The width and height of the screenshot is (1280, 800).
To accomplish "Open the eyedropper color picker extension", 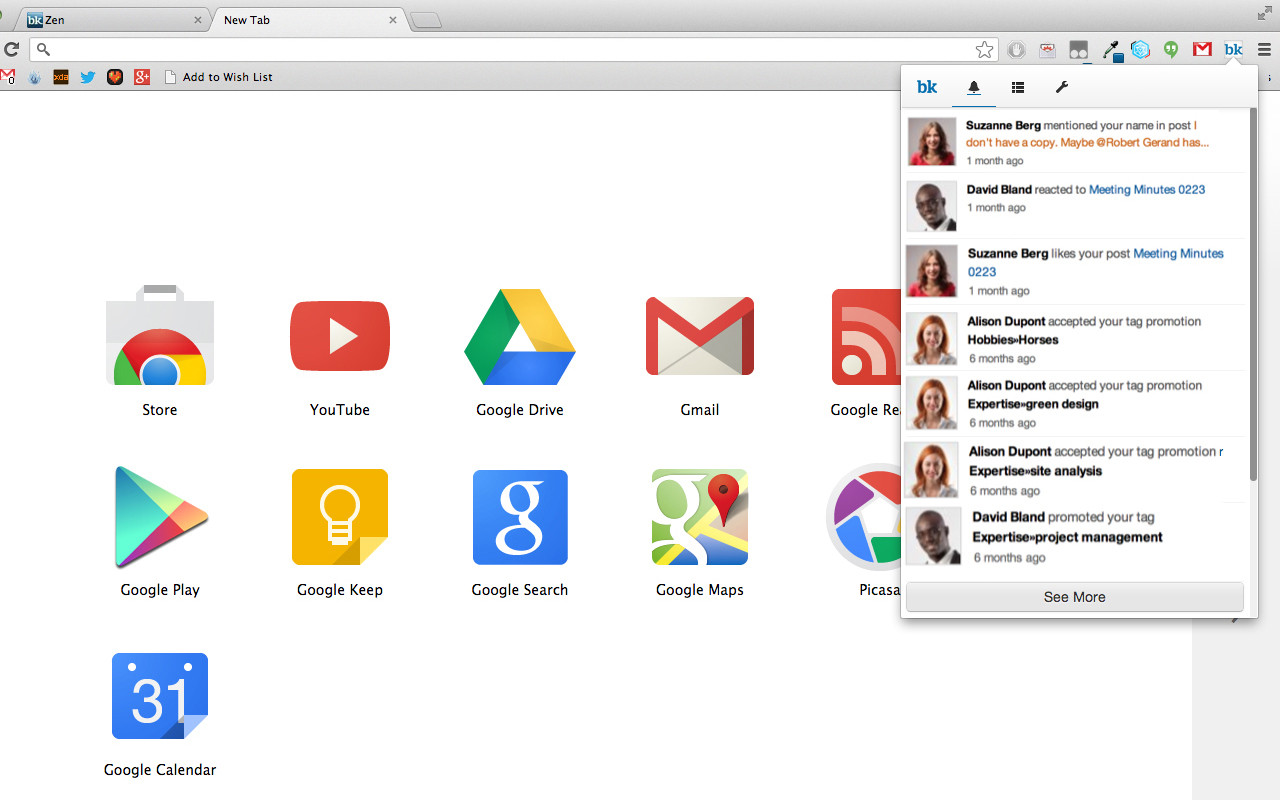I will (x=1112, y=49).
